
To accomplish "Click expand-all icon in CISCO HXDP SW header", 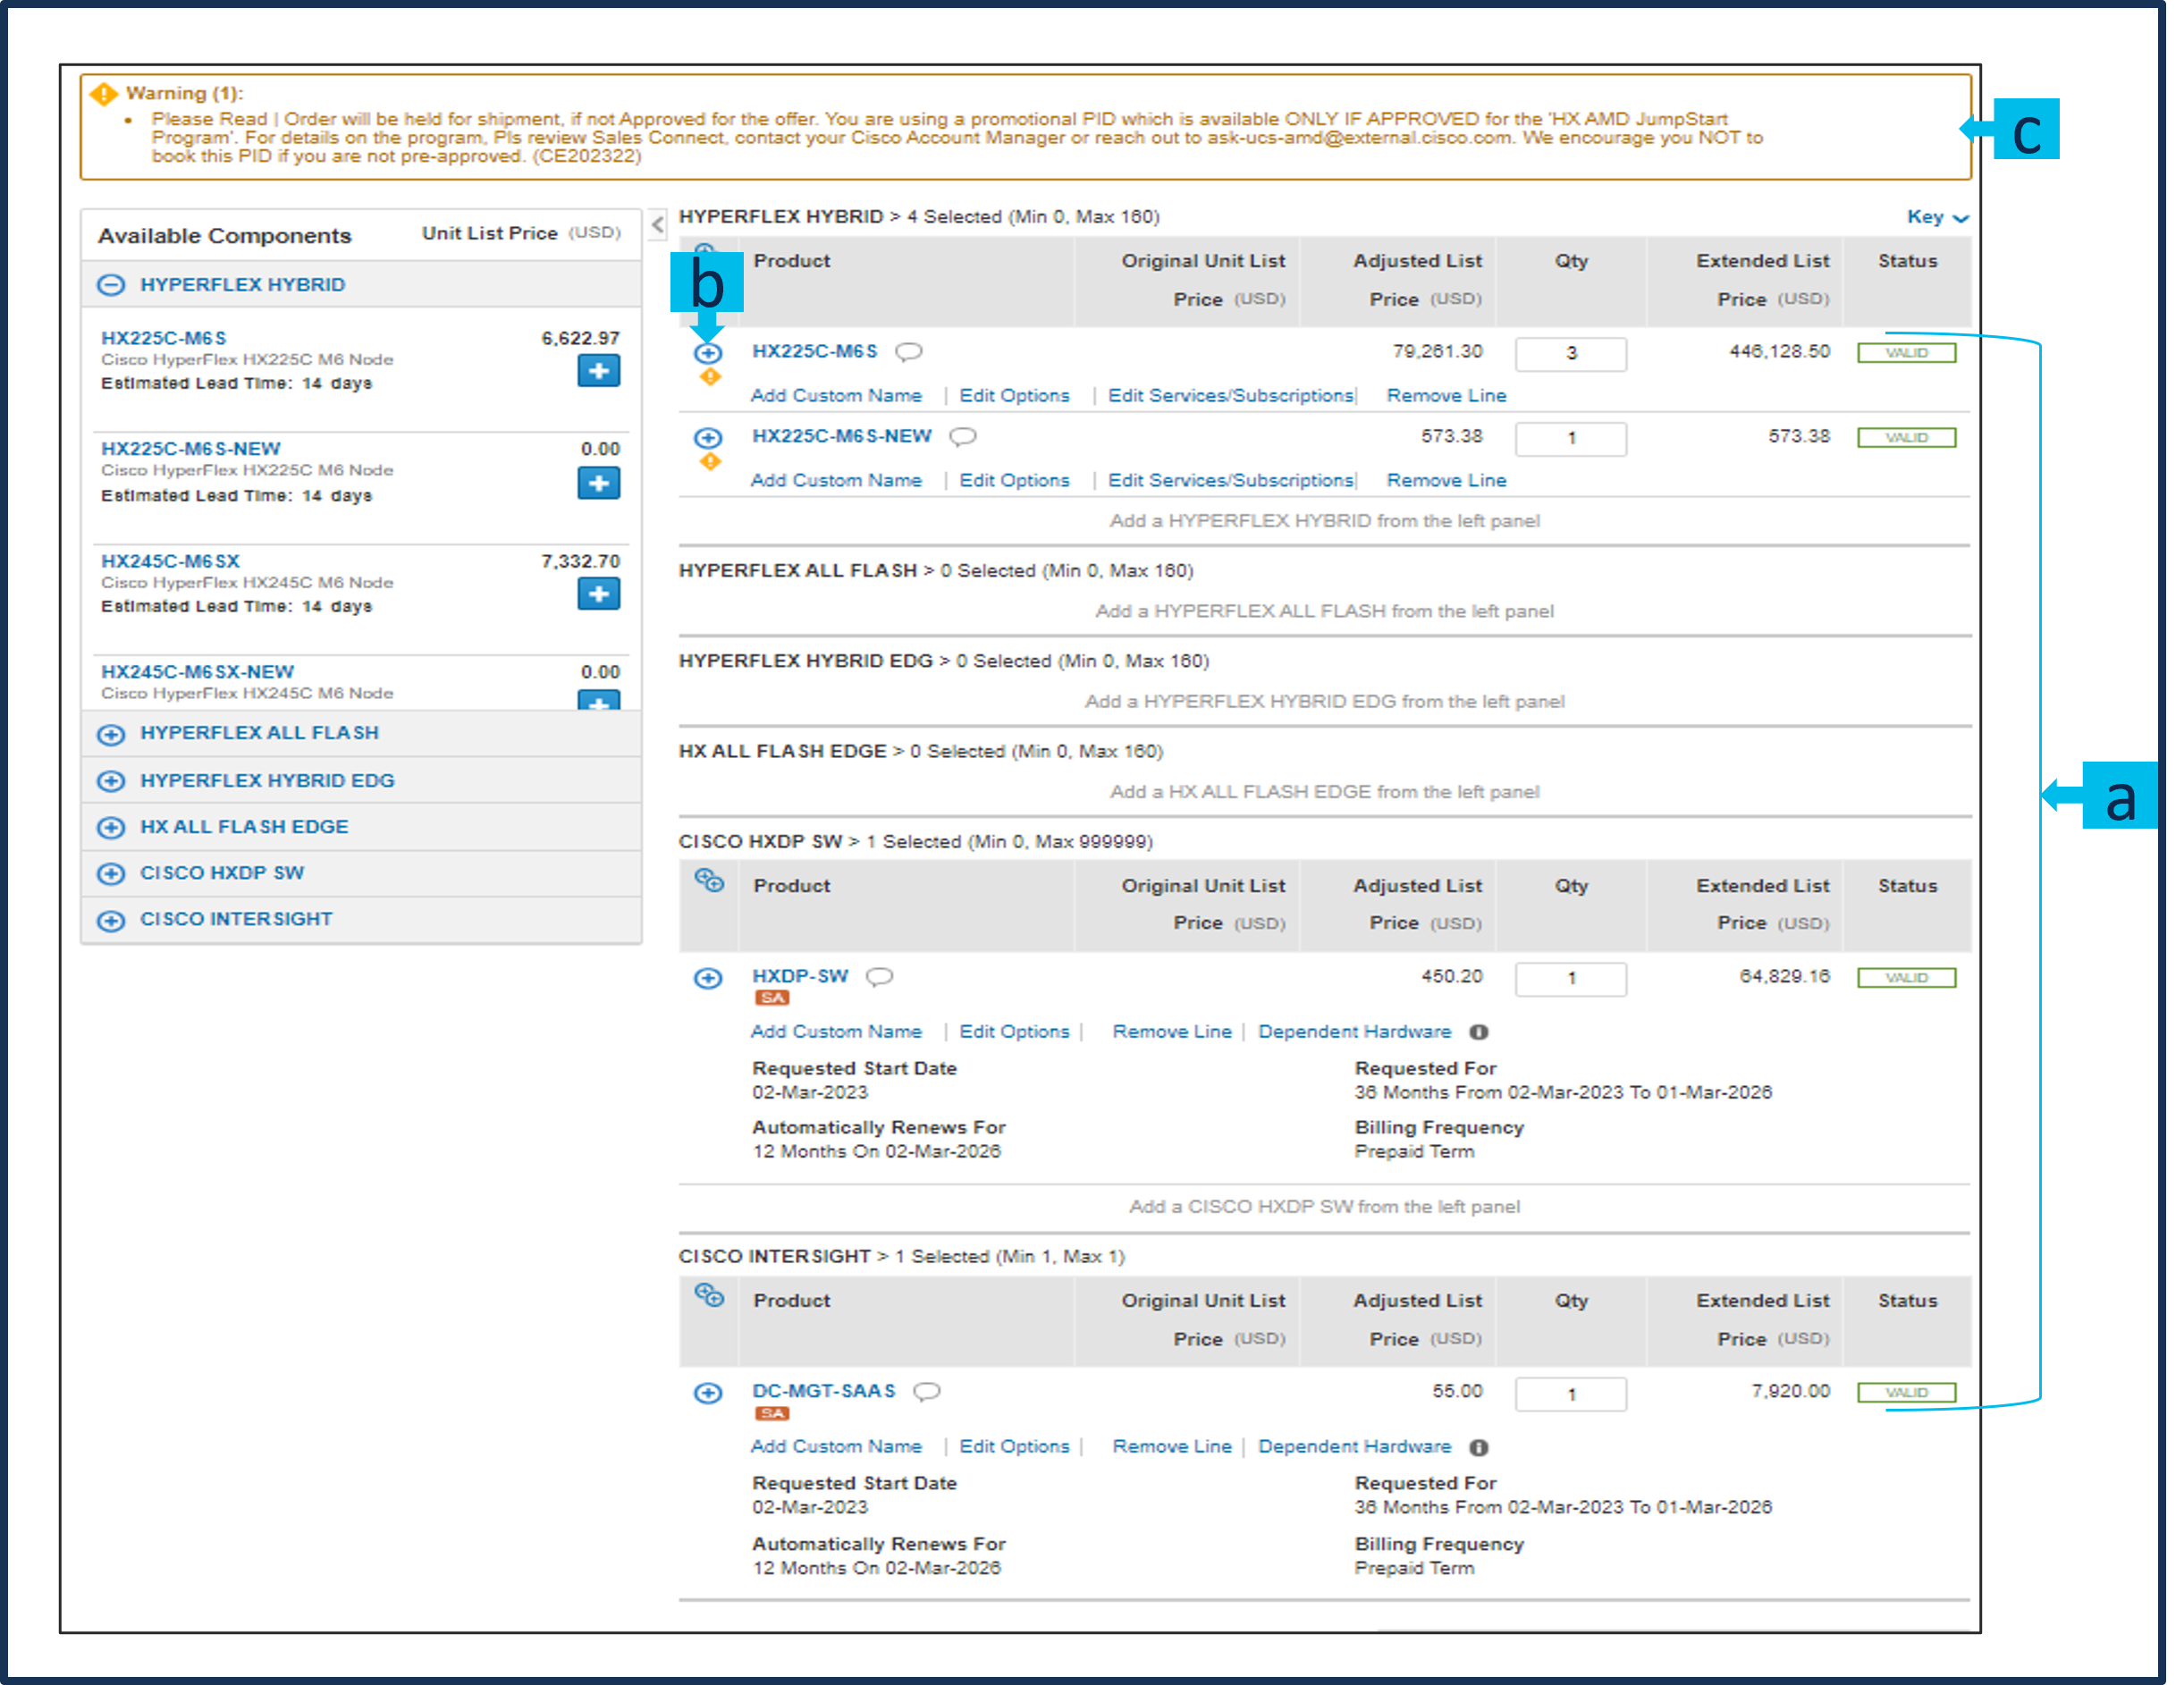I will point(709,881).
